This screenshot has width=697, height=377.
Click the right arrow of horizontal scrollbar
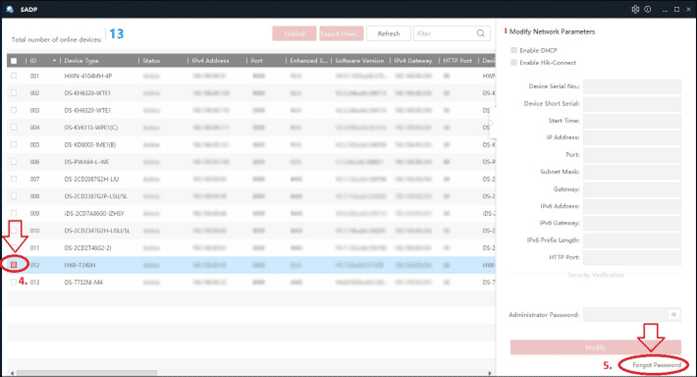point(490,373)
